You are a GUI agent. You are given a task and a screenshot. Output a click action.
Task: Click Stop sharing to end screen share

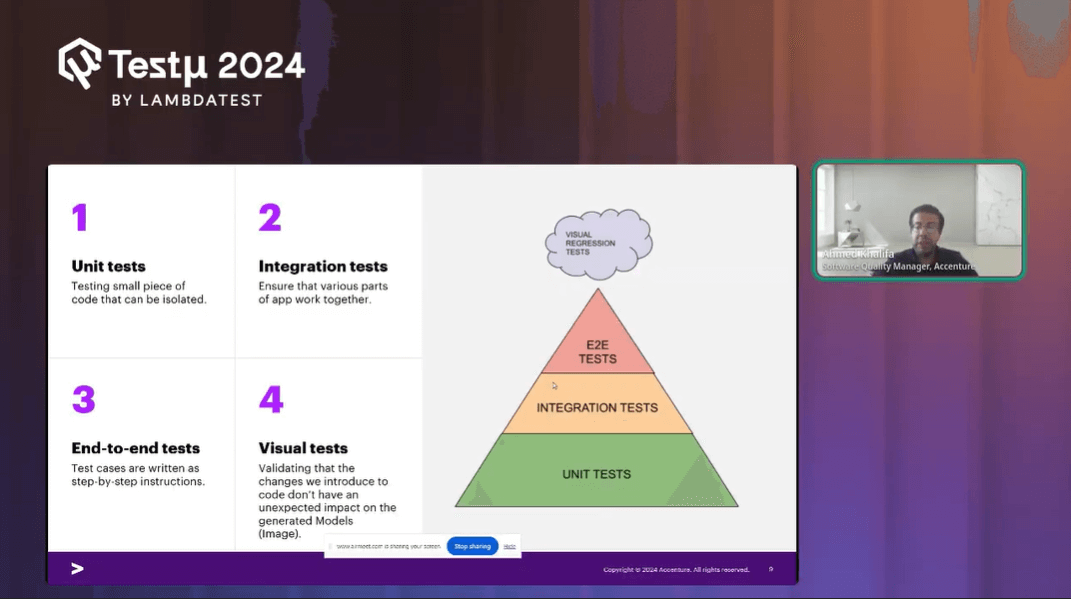471,546
